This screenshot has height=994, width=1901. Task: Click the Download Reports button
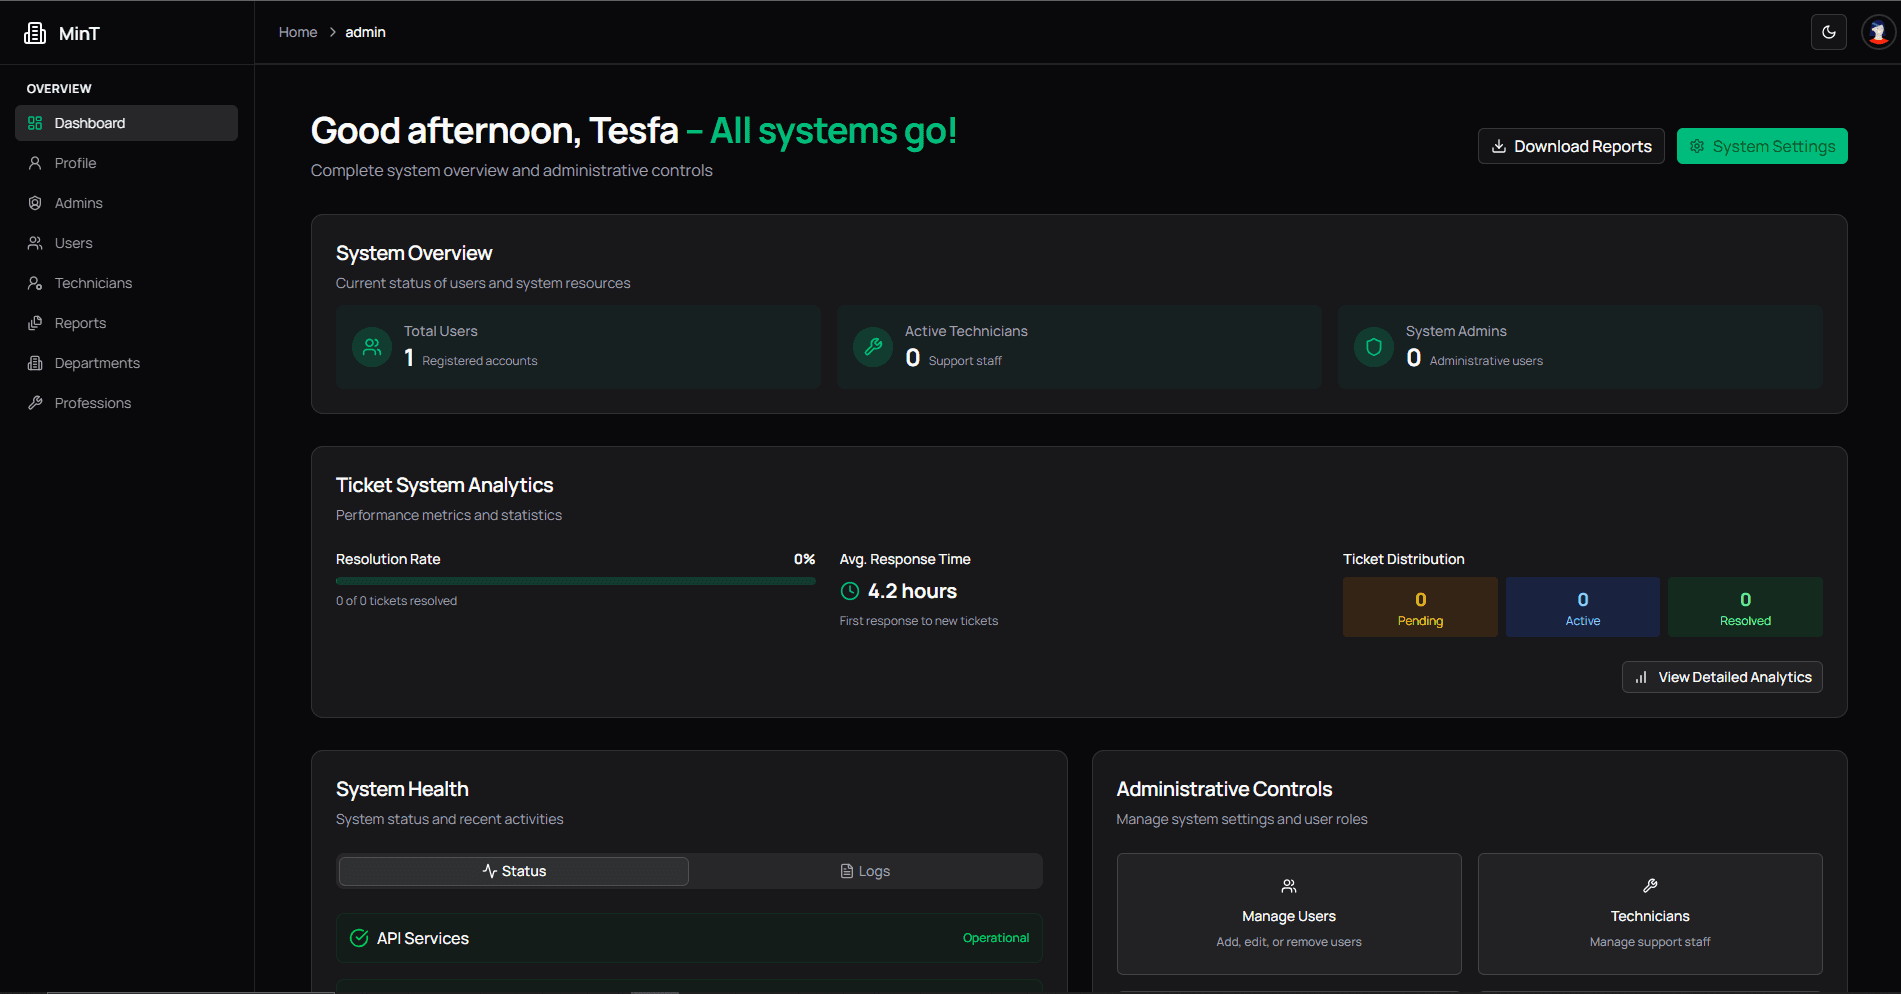[x=1570, y=146]
